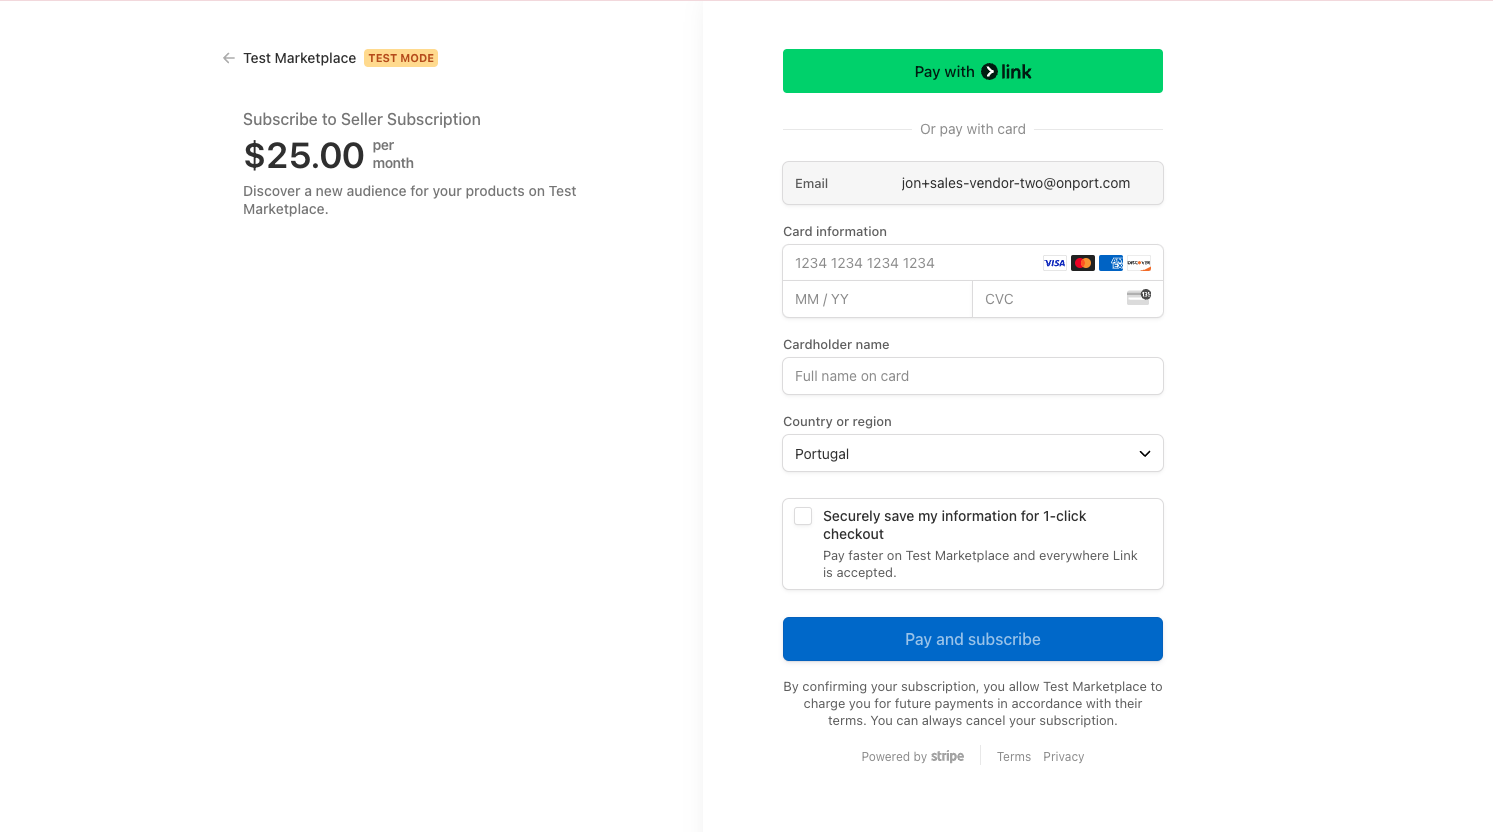Click the Pay and subscribe button
The width and height of the screenshot is (1493, 832).
coord(973,639)
